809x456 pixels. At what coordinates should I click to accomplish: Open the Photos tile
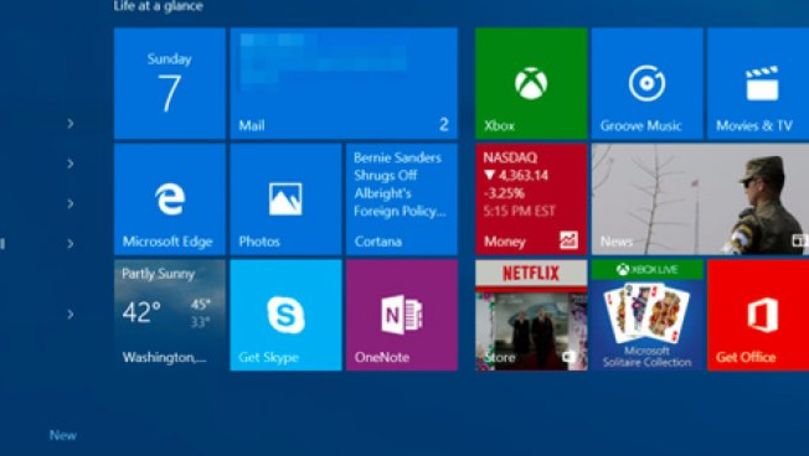point(286,199)
